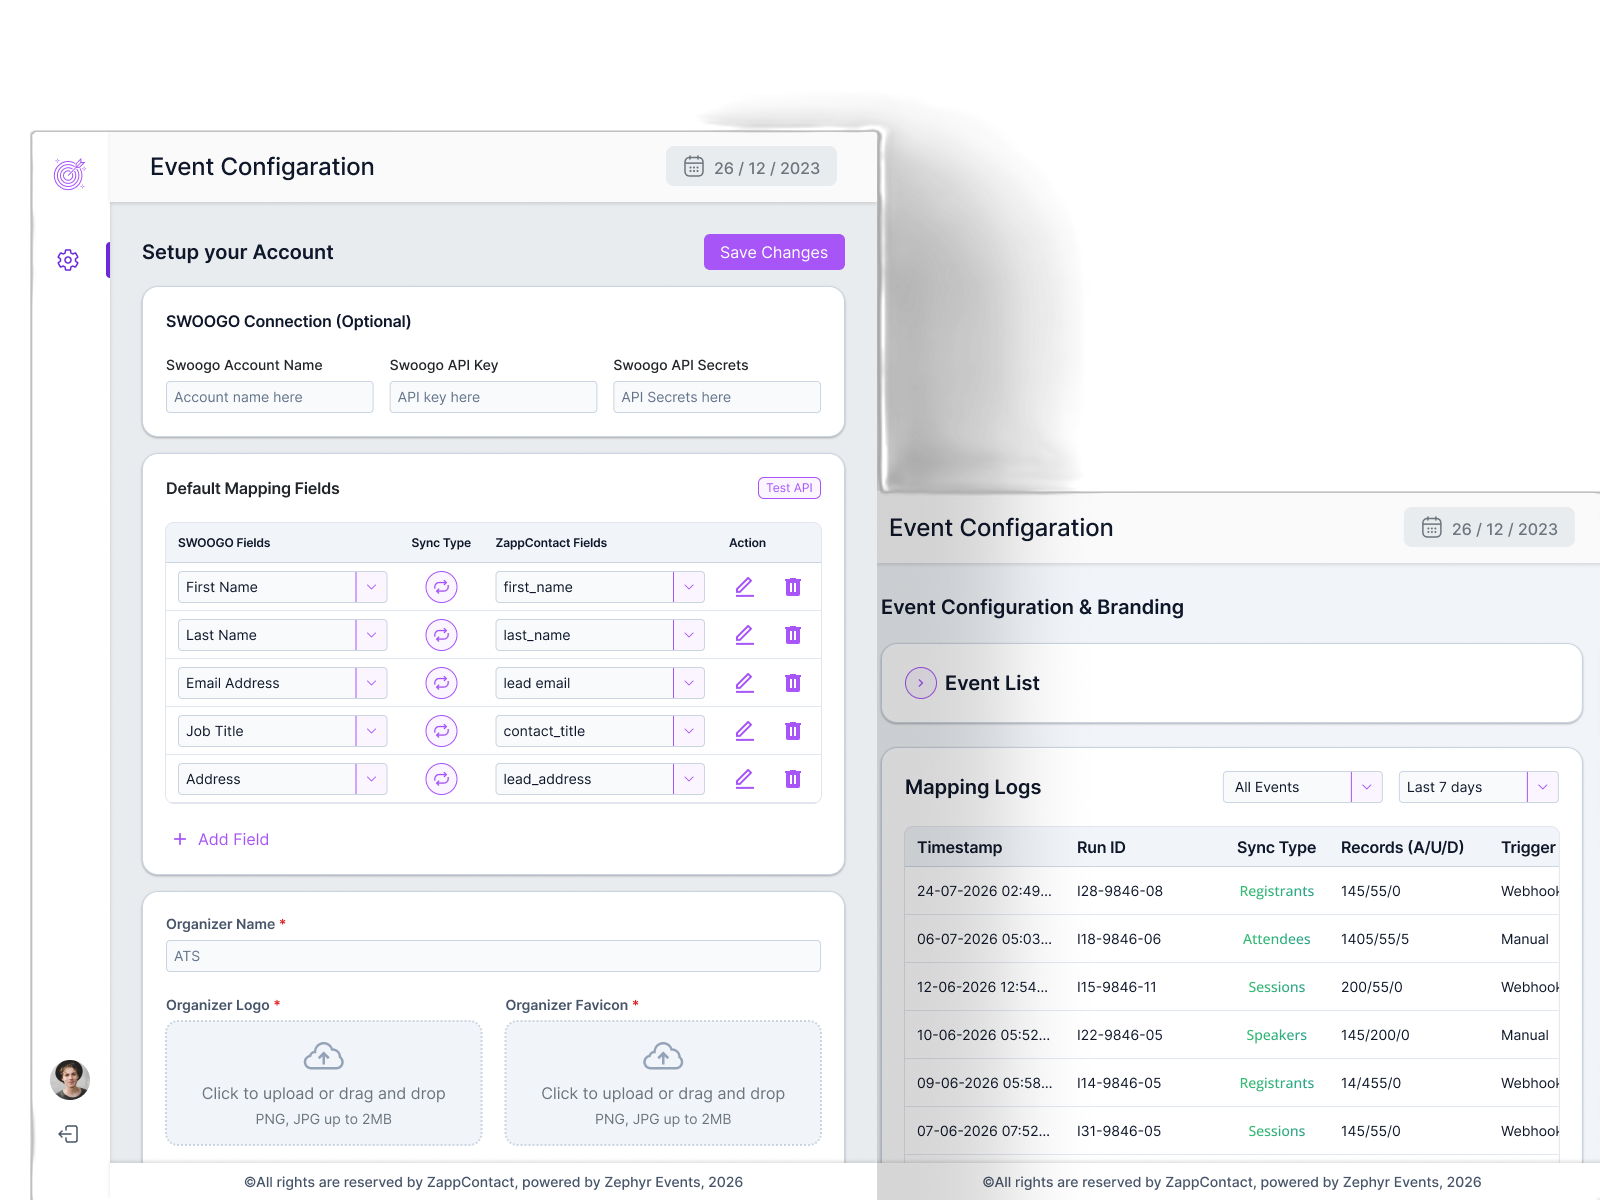Click the Timestamp column header
Viewport: 1600px width, 1200px height.
959,847
